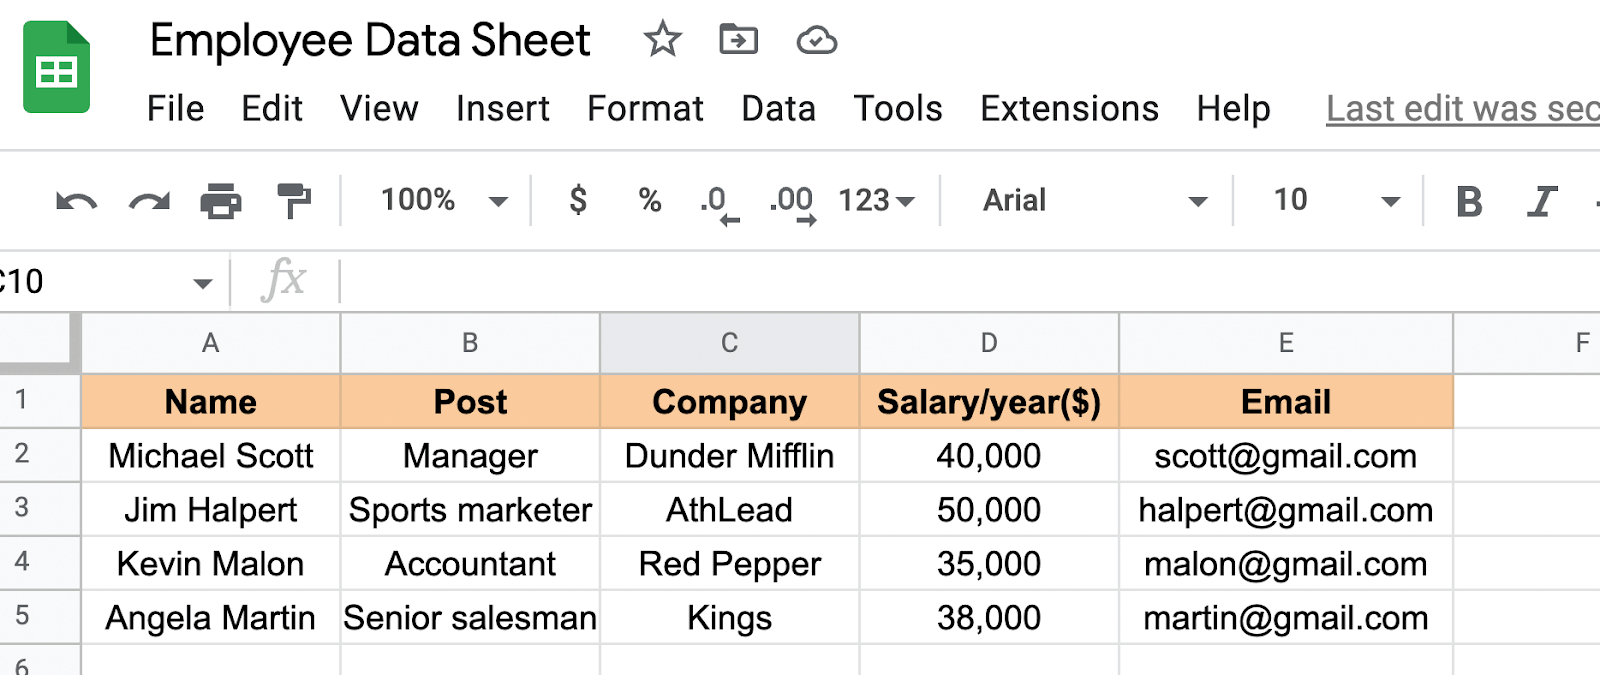Open the zoom 100% dropdown
This screenshot has height=675, width=1600.
point(444,200)
